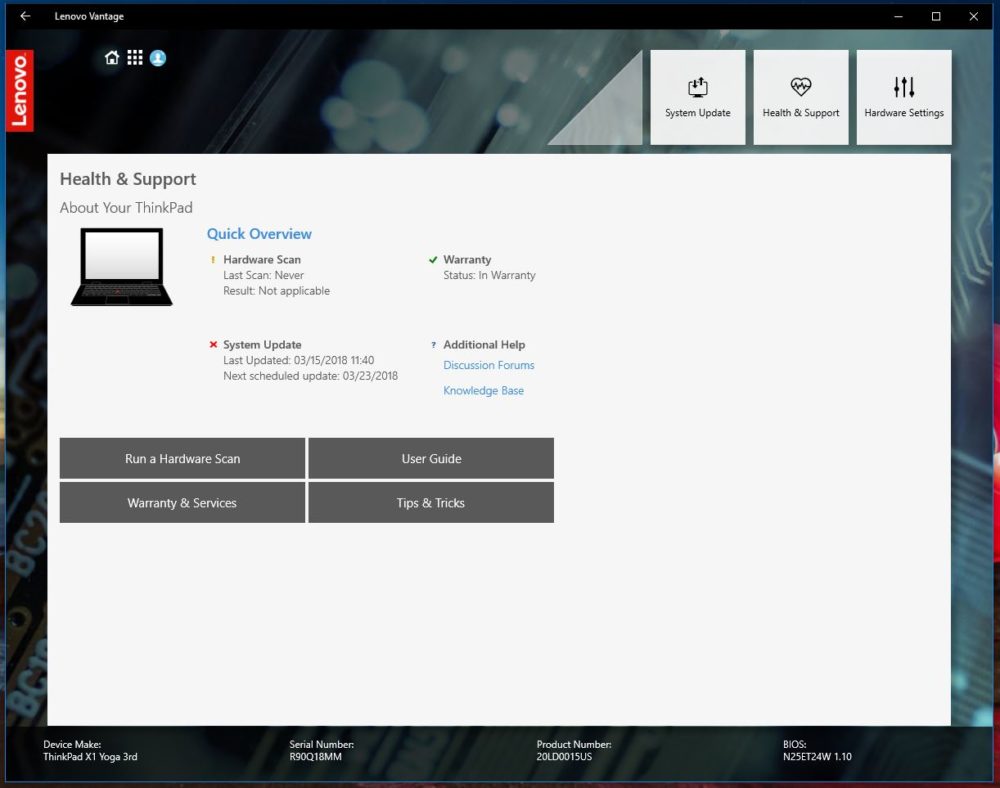Viewport: 1000px width, 788px height.
Task: Click the About Your ThinkPad subtitle
Action: click(126, 208)
